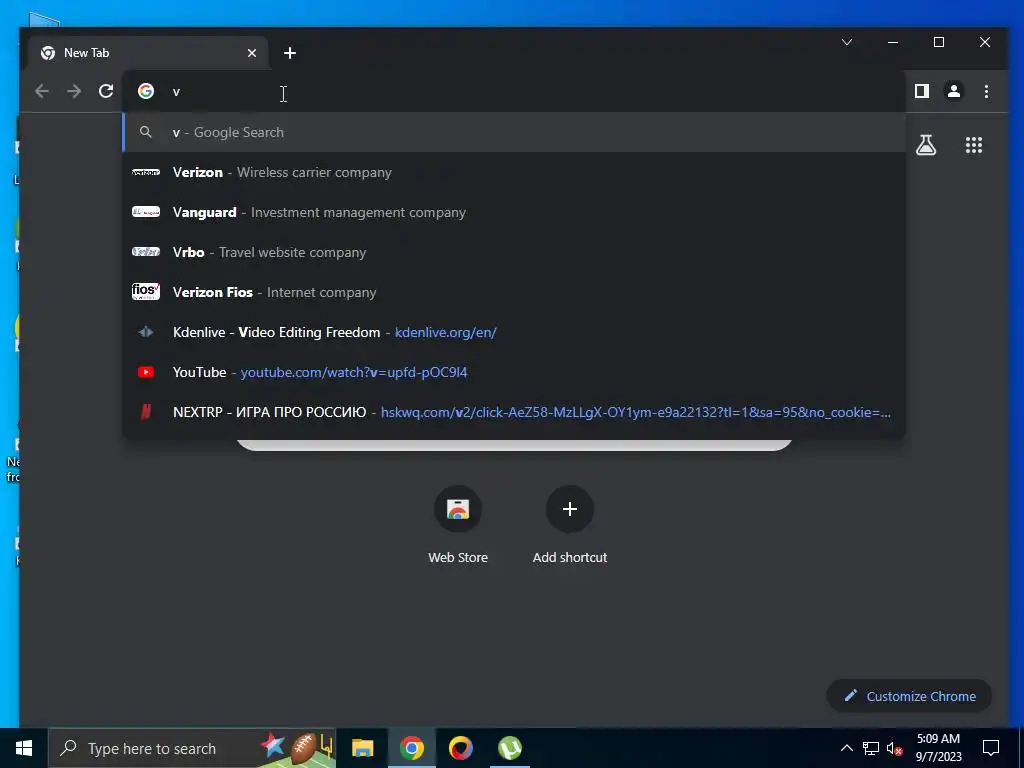Click the magnifier icon in search suggestion
Viewport: 1024px width, 768px height.
pyautogui.click(x=146, y=133)
